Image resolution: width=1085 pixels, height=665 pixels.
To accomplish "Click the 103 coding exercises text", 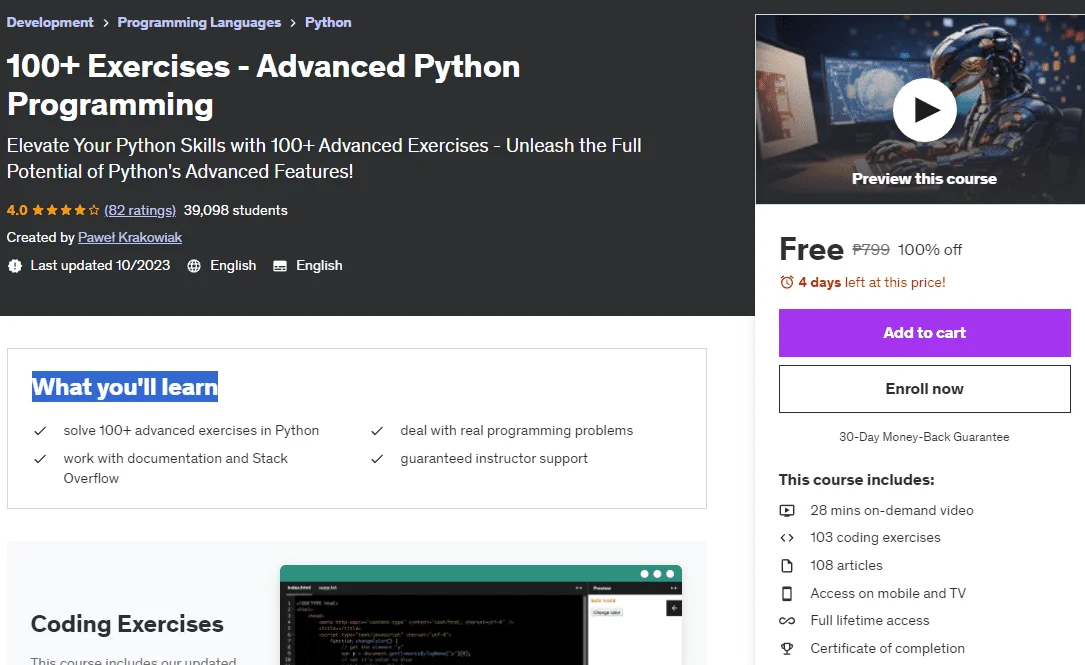I will 875,538.
